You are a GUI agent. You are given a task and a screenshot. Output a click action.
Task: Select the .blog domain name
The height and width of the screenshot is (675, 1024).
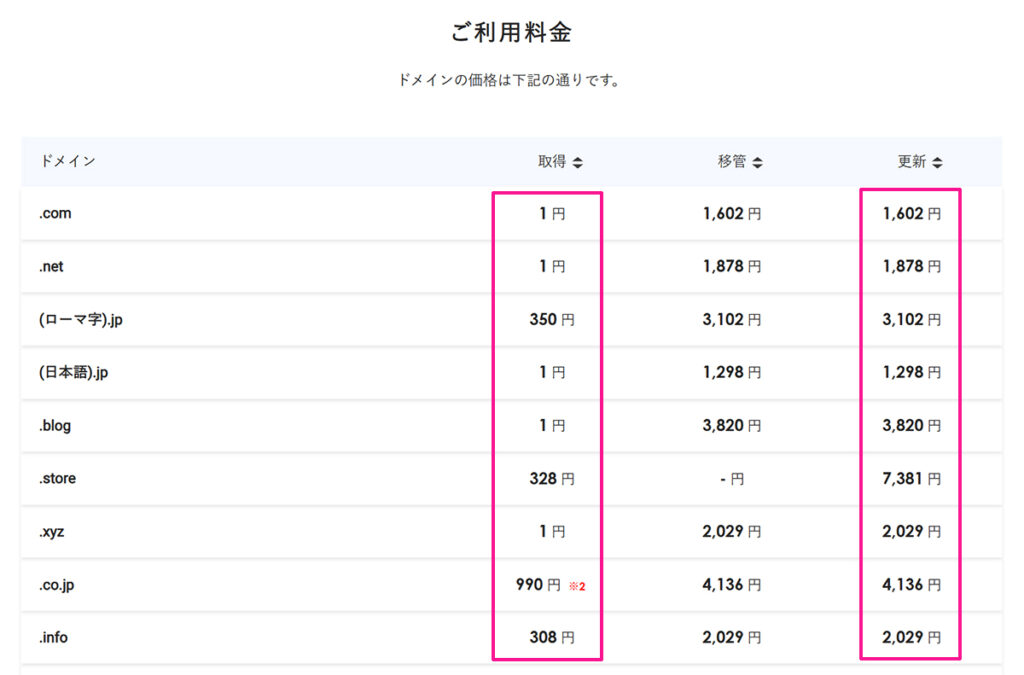55,426
